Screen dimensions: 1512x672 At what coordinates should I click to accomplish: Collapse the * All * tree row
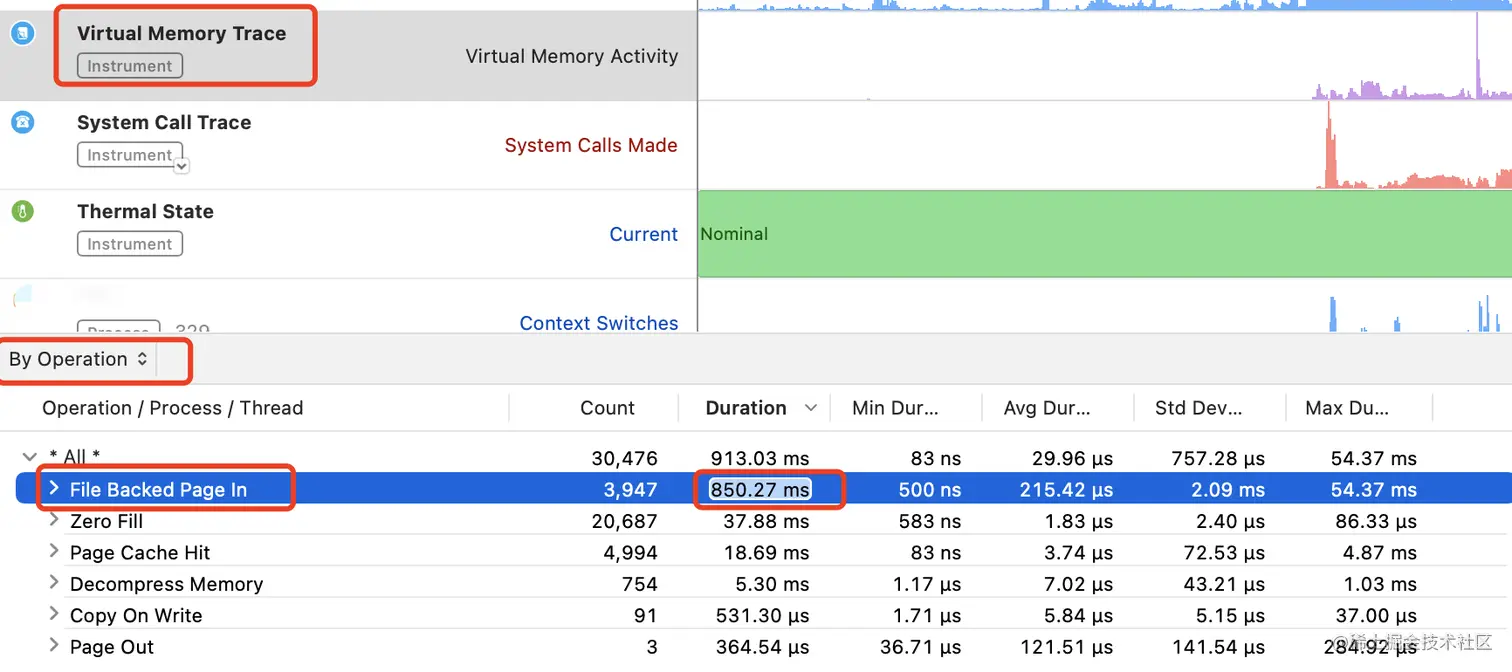point(29,457)
